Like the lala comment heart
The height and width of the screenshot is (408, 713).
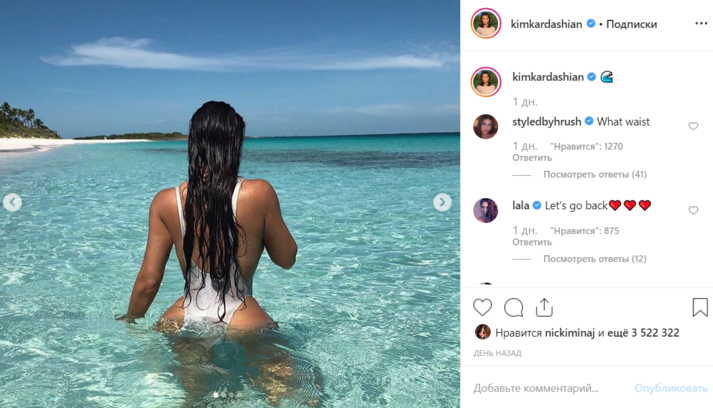coord(693,210)
